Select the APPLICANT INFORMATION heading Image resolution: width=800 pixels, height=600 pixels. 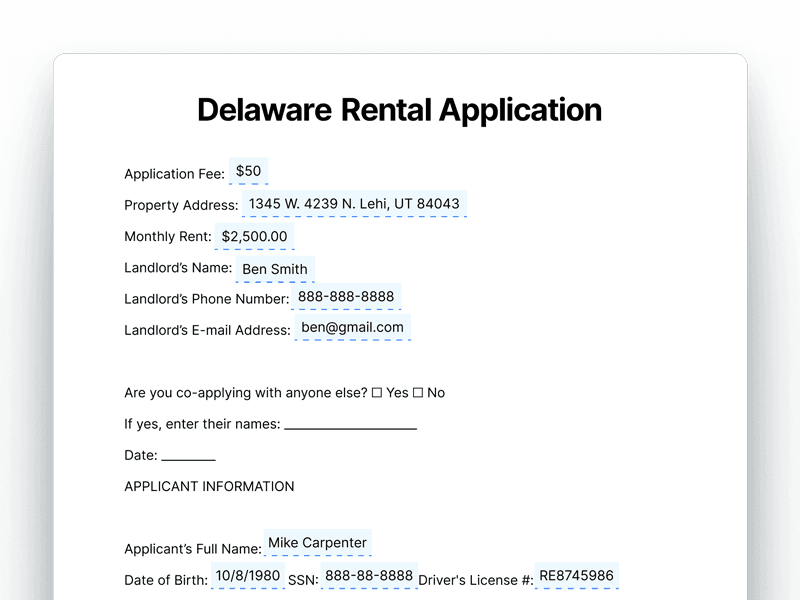coord(208,486)
